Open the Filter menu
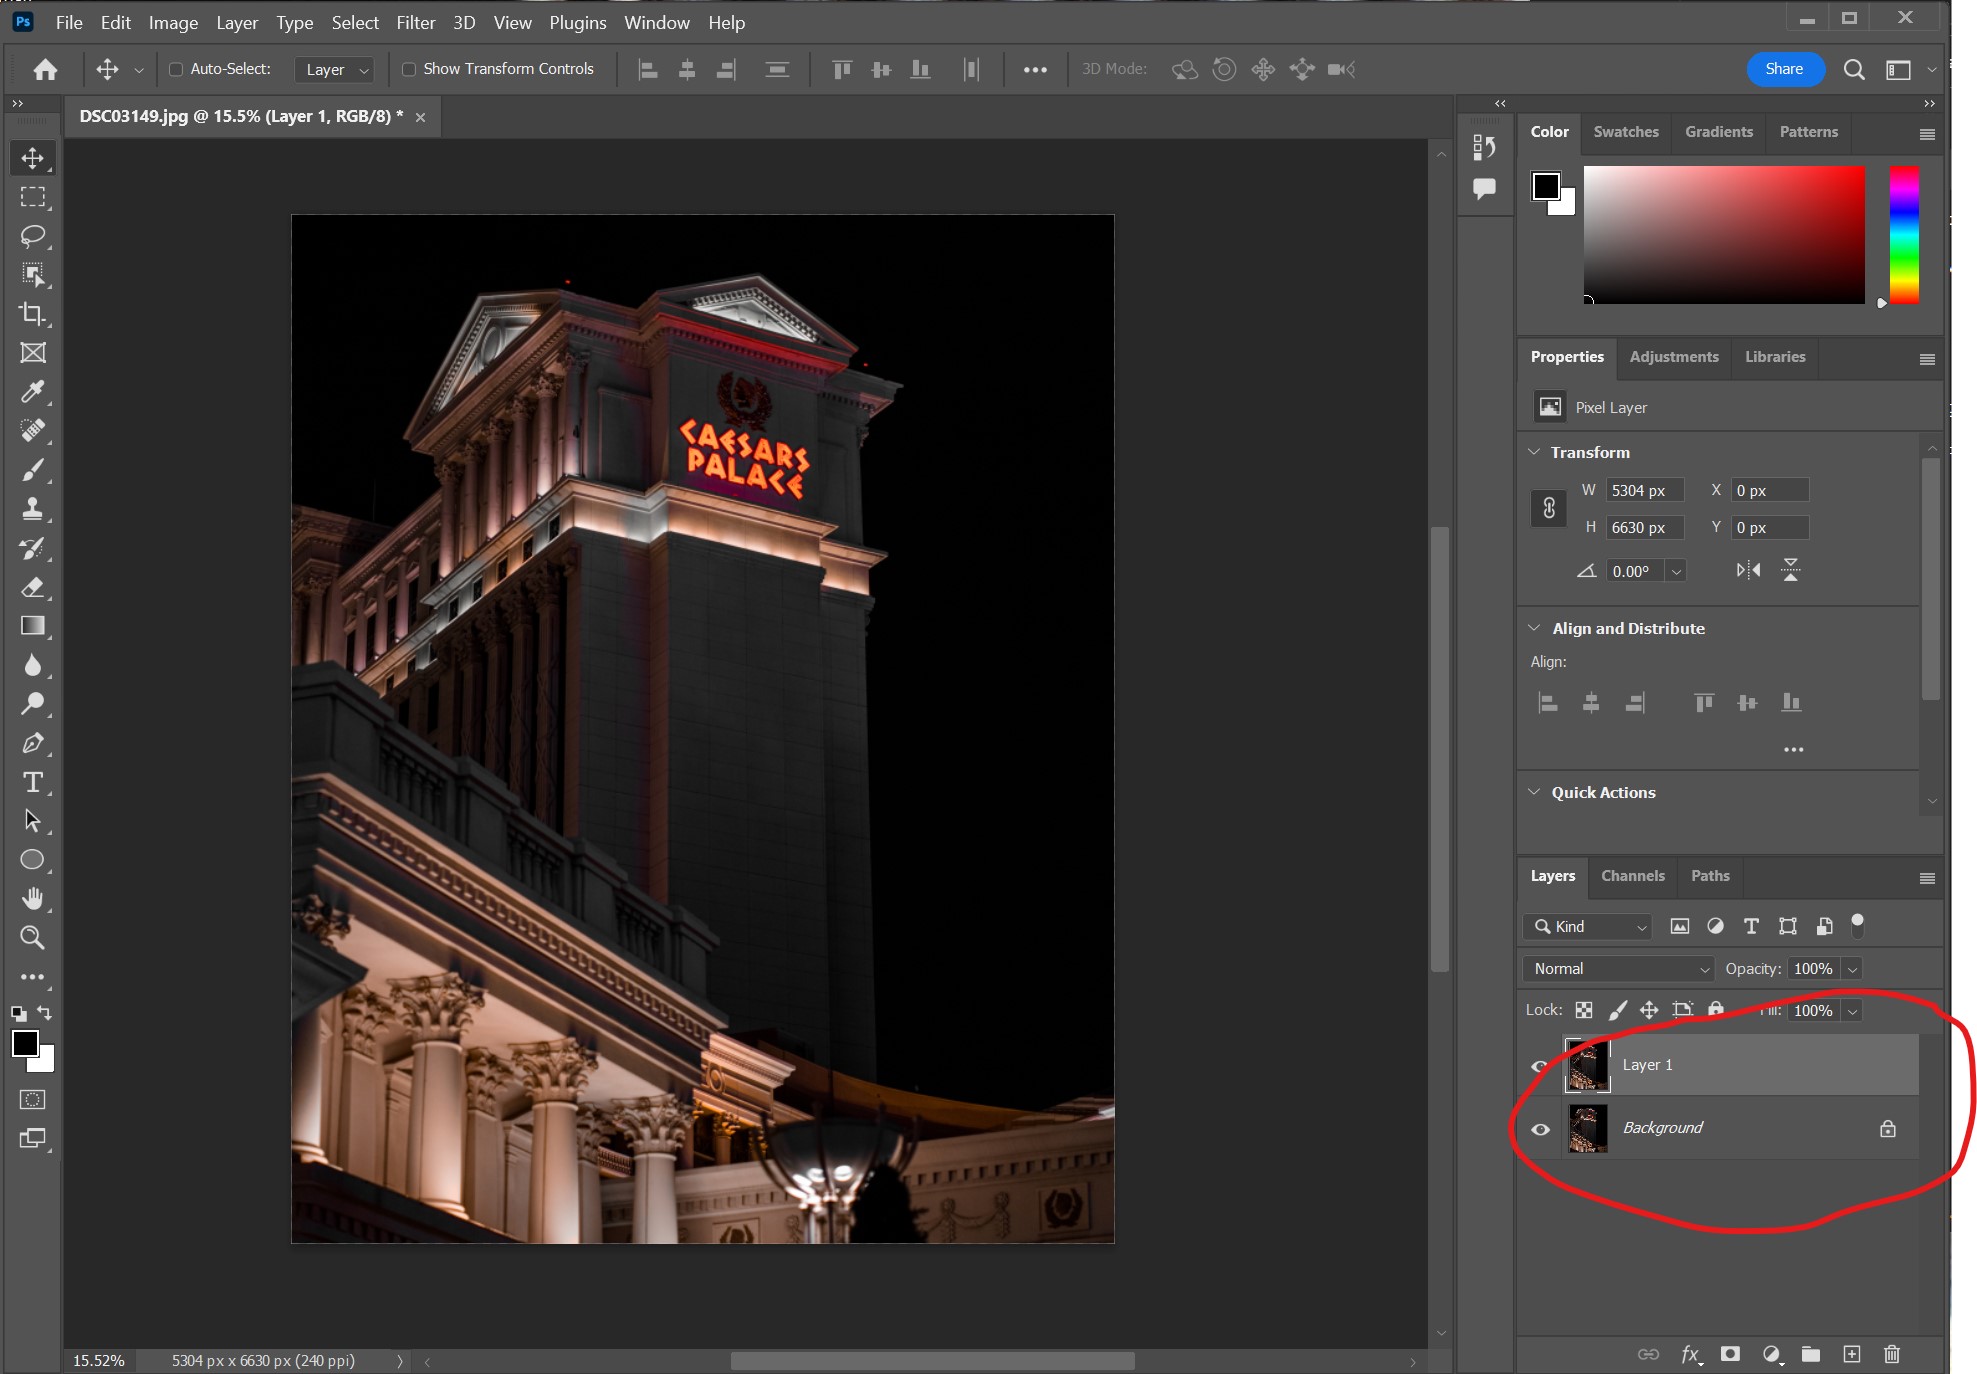This screenshot has height=1374, width=1977. tap(415, 22)
